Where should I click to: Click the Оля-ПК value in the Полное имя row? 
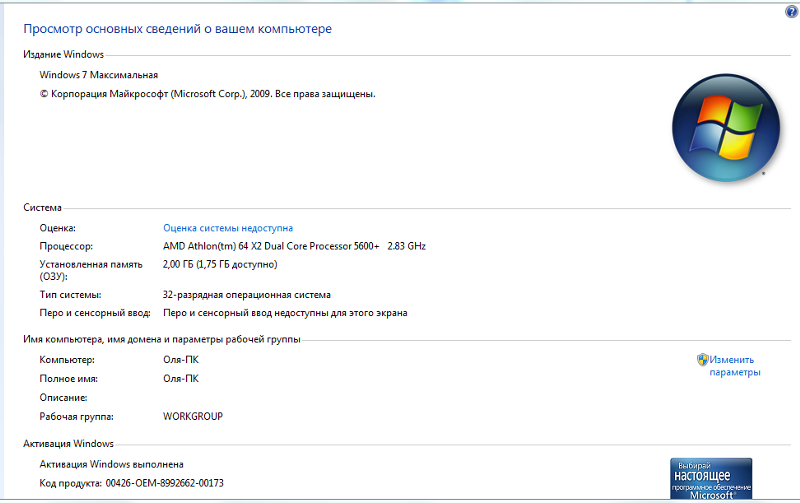click(180, 379)
